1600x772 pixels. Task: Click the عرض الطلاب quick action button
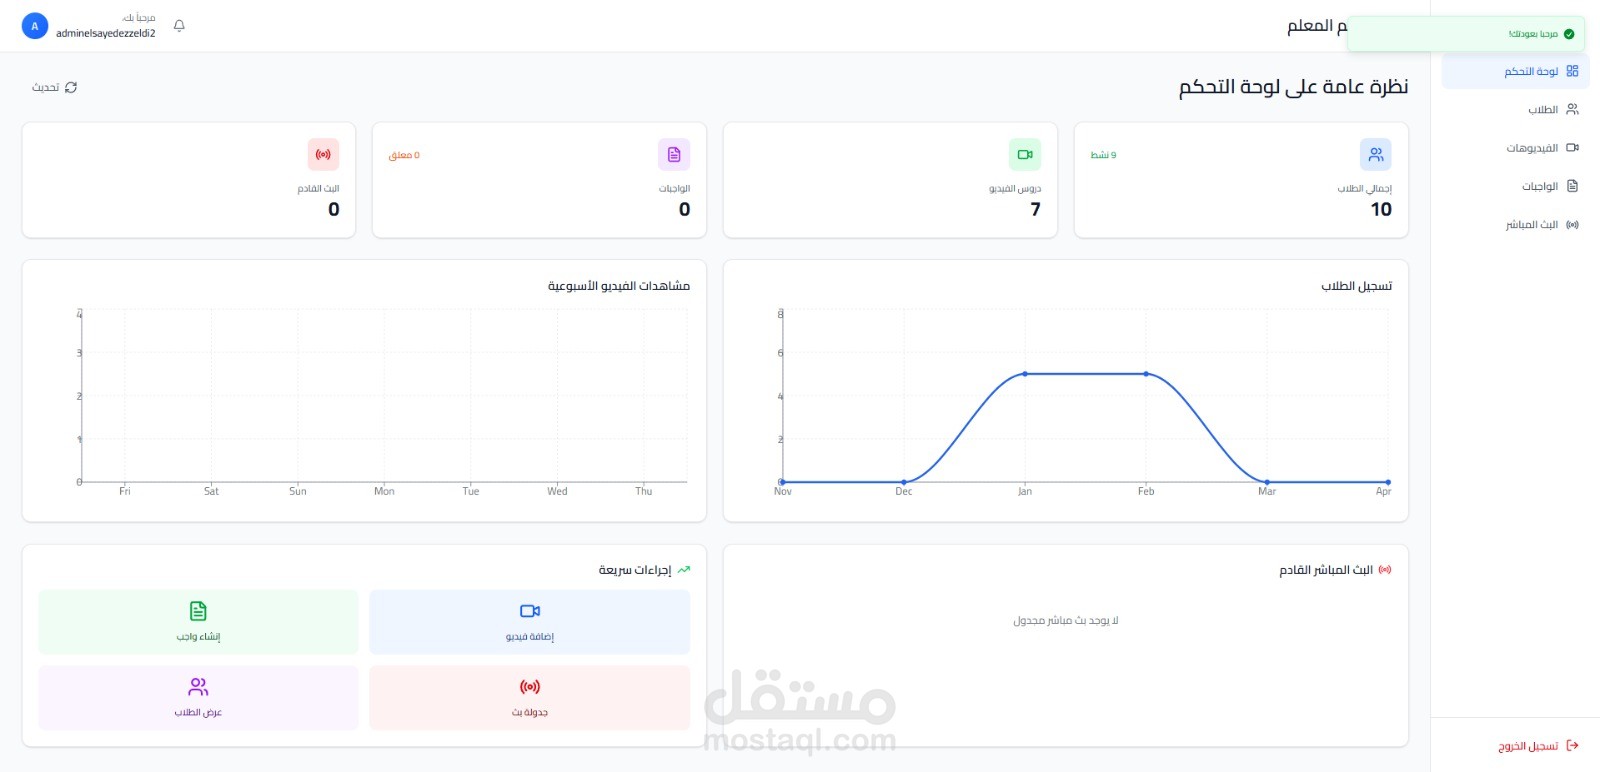pyautogui.click(x=198, y=698)
